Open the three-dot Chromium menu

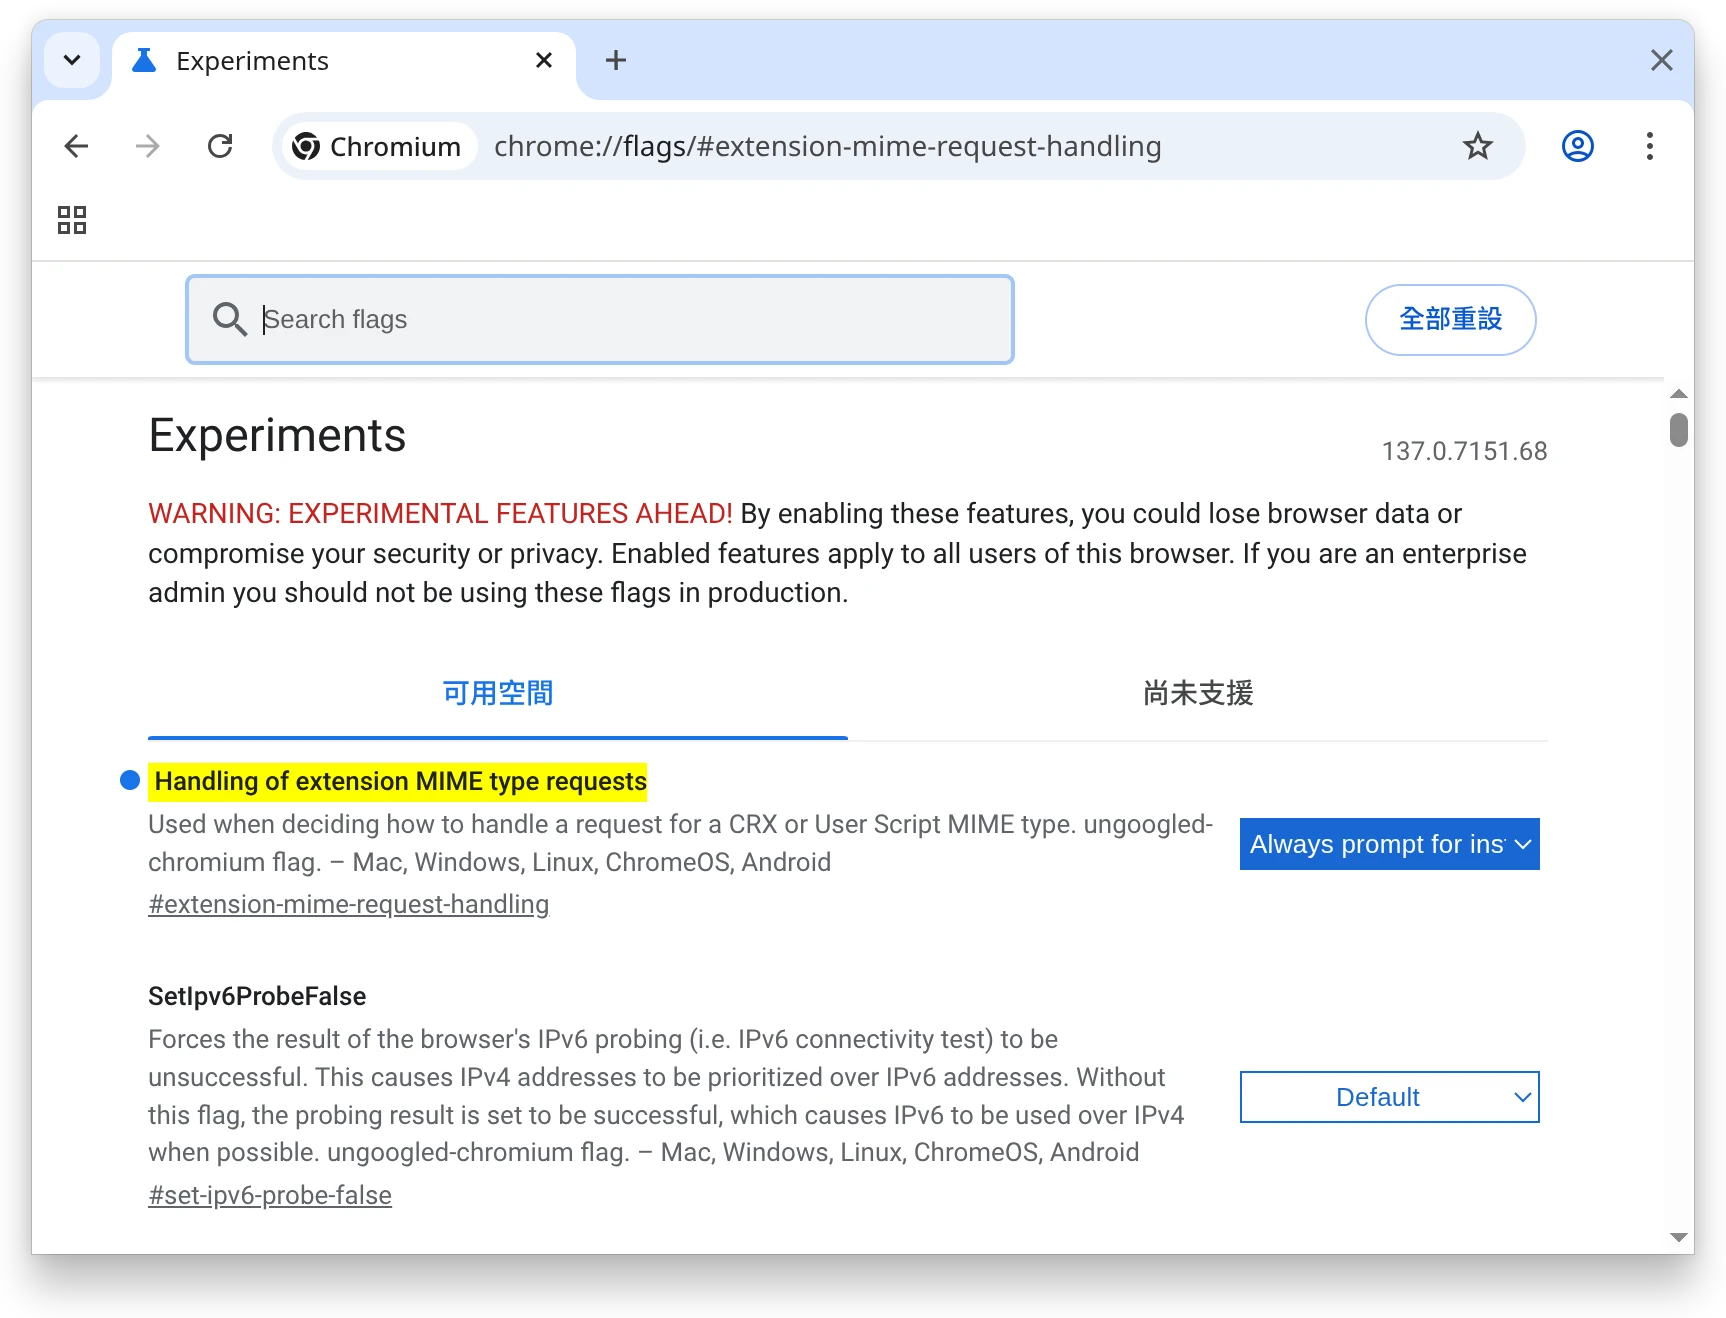click(x=1649, y=147)
